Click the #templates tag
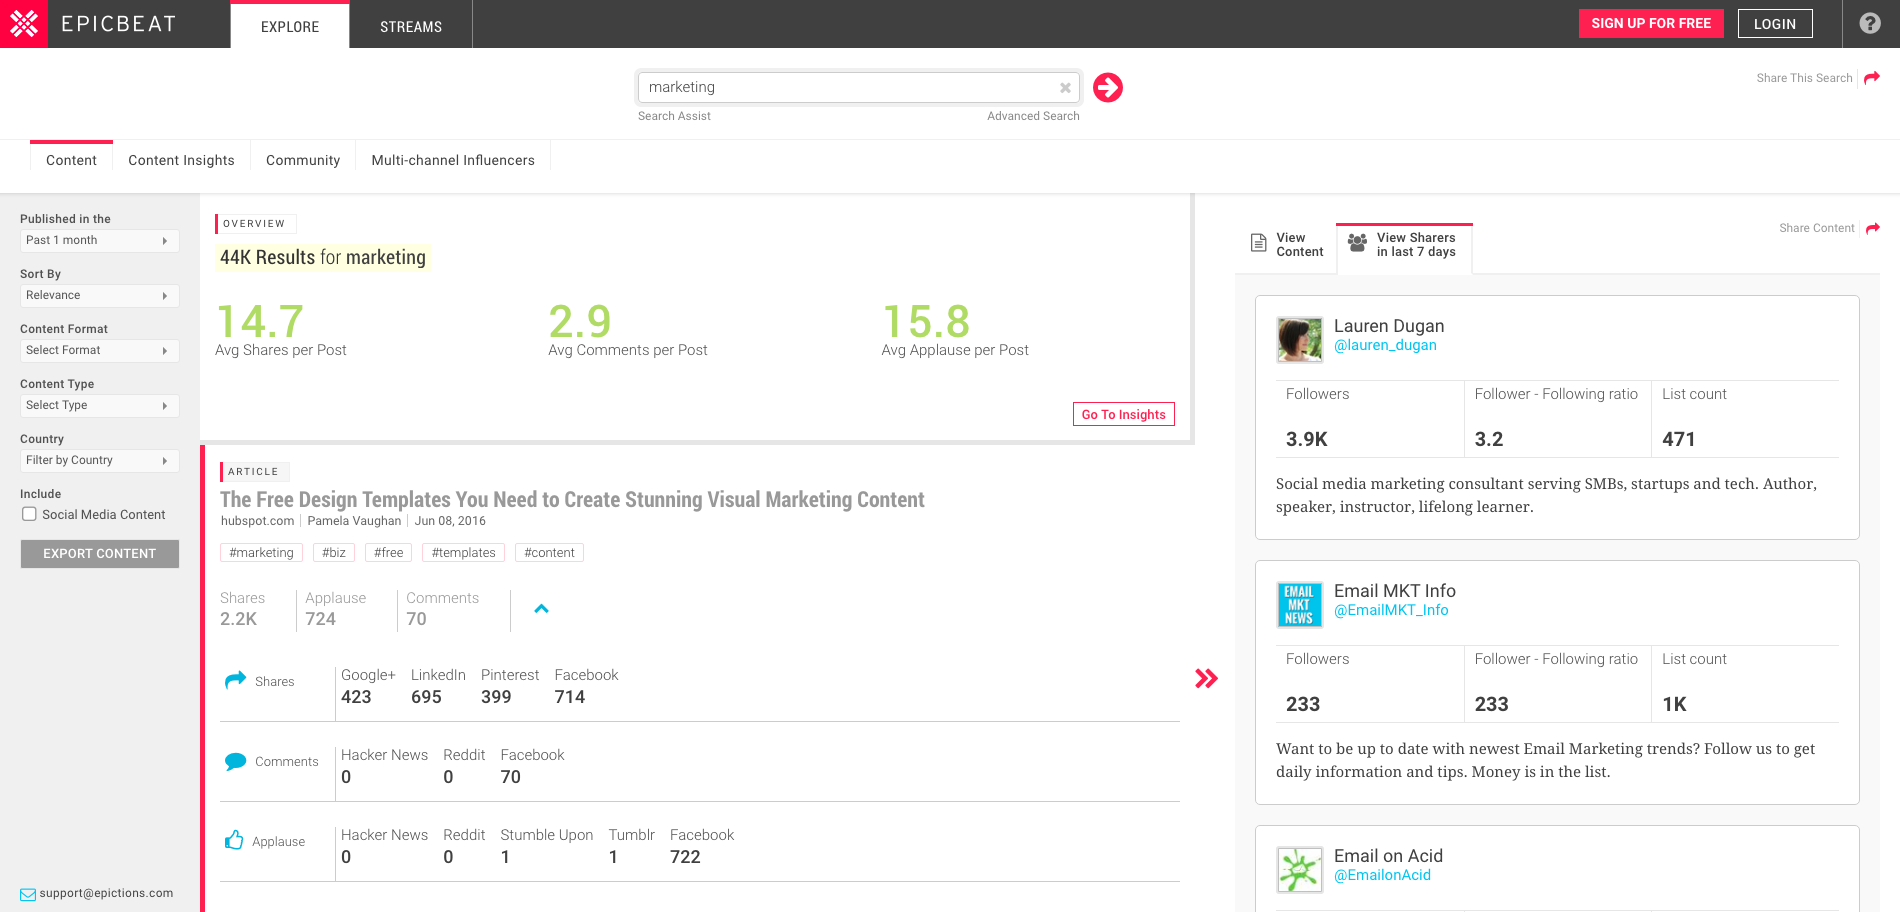The image size is (1900, 912). tap(464, 553)
